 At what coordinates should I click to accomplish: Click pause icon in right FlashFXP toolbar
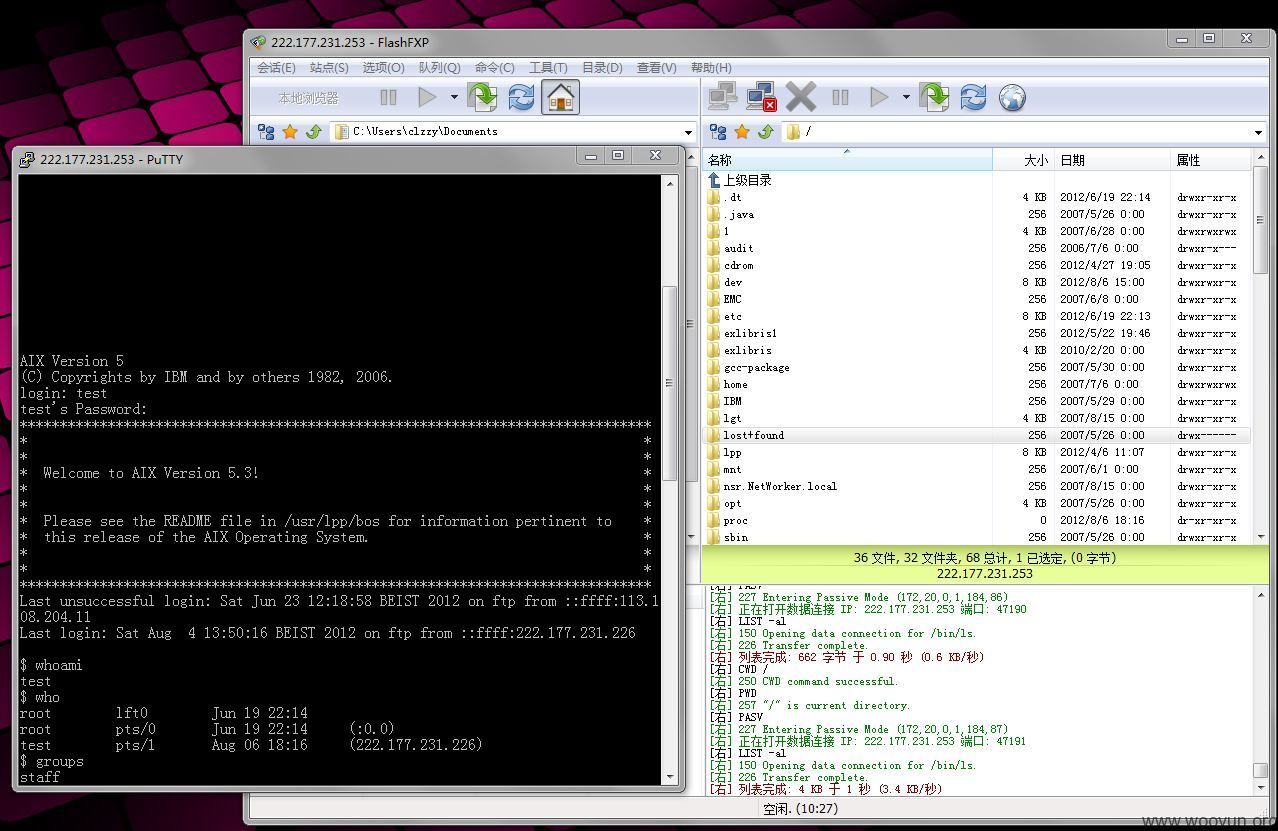841,97
